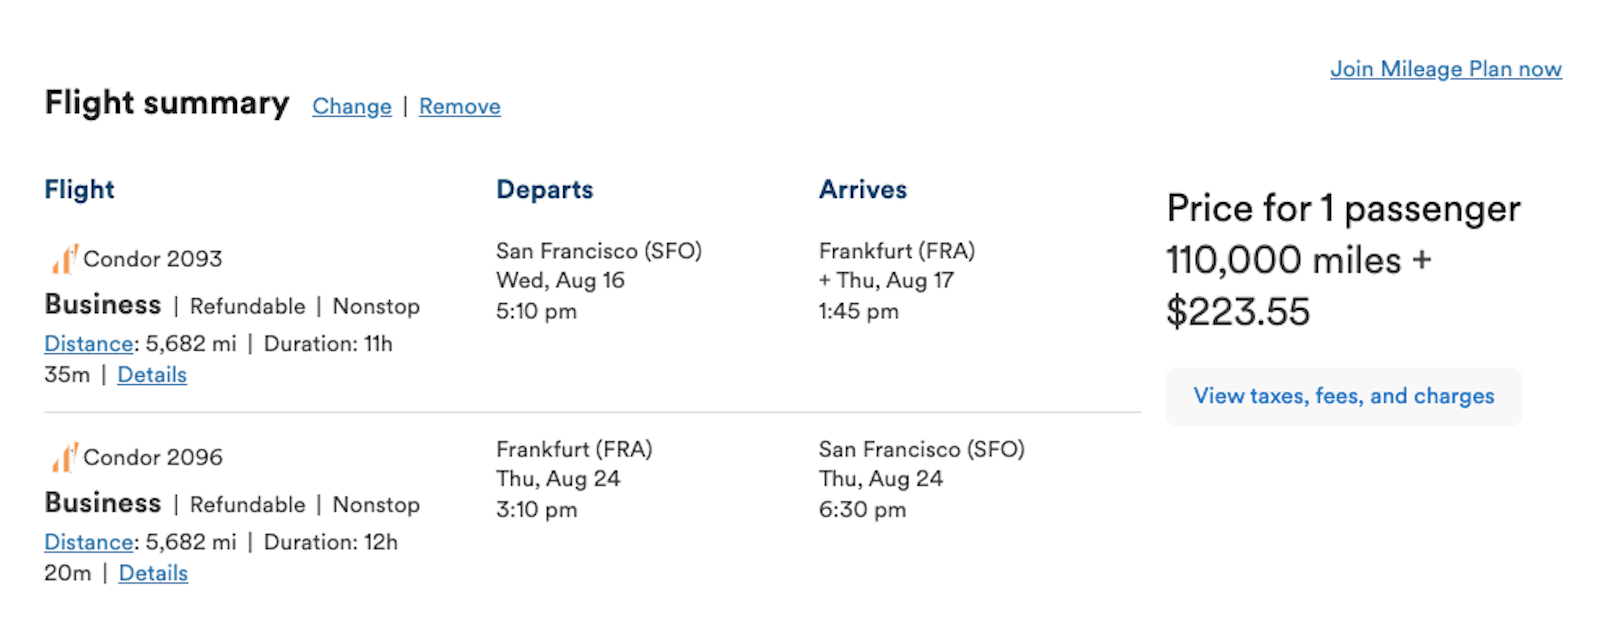Click the Refundable label on return flight
This screenshot has height=631, width=1600.
[246, 504]
